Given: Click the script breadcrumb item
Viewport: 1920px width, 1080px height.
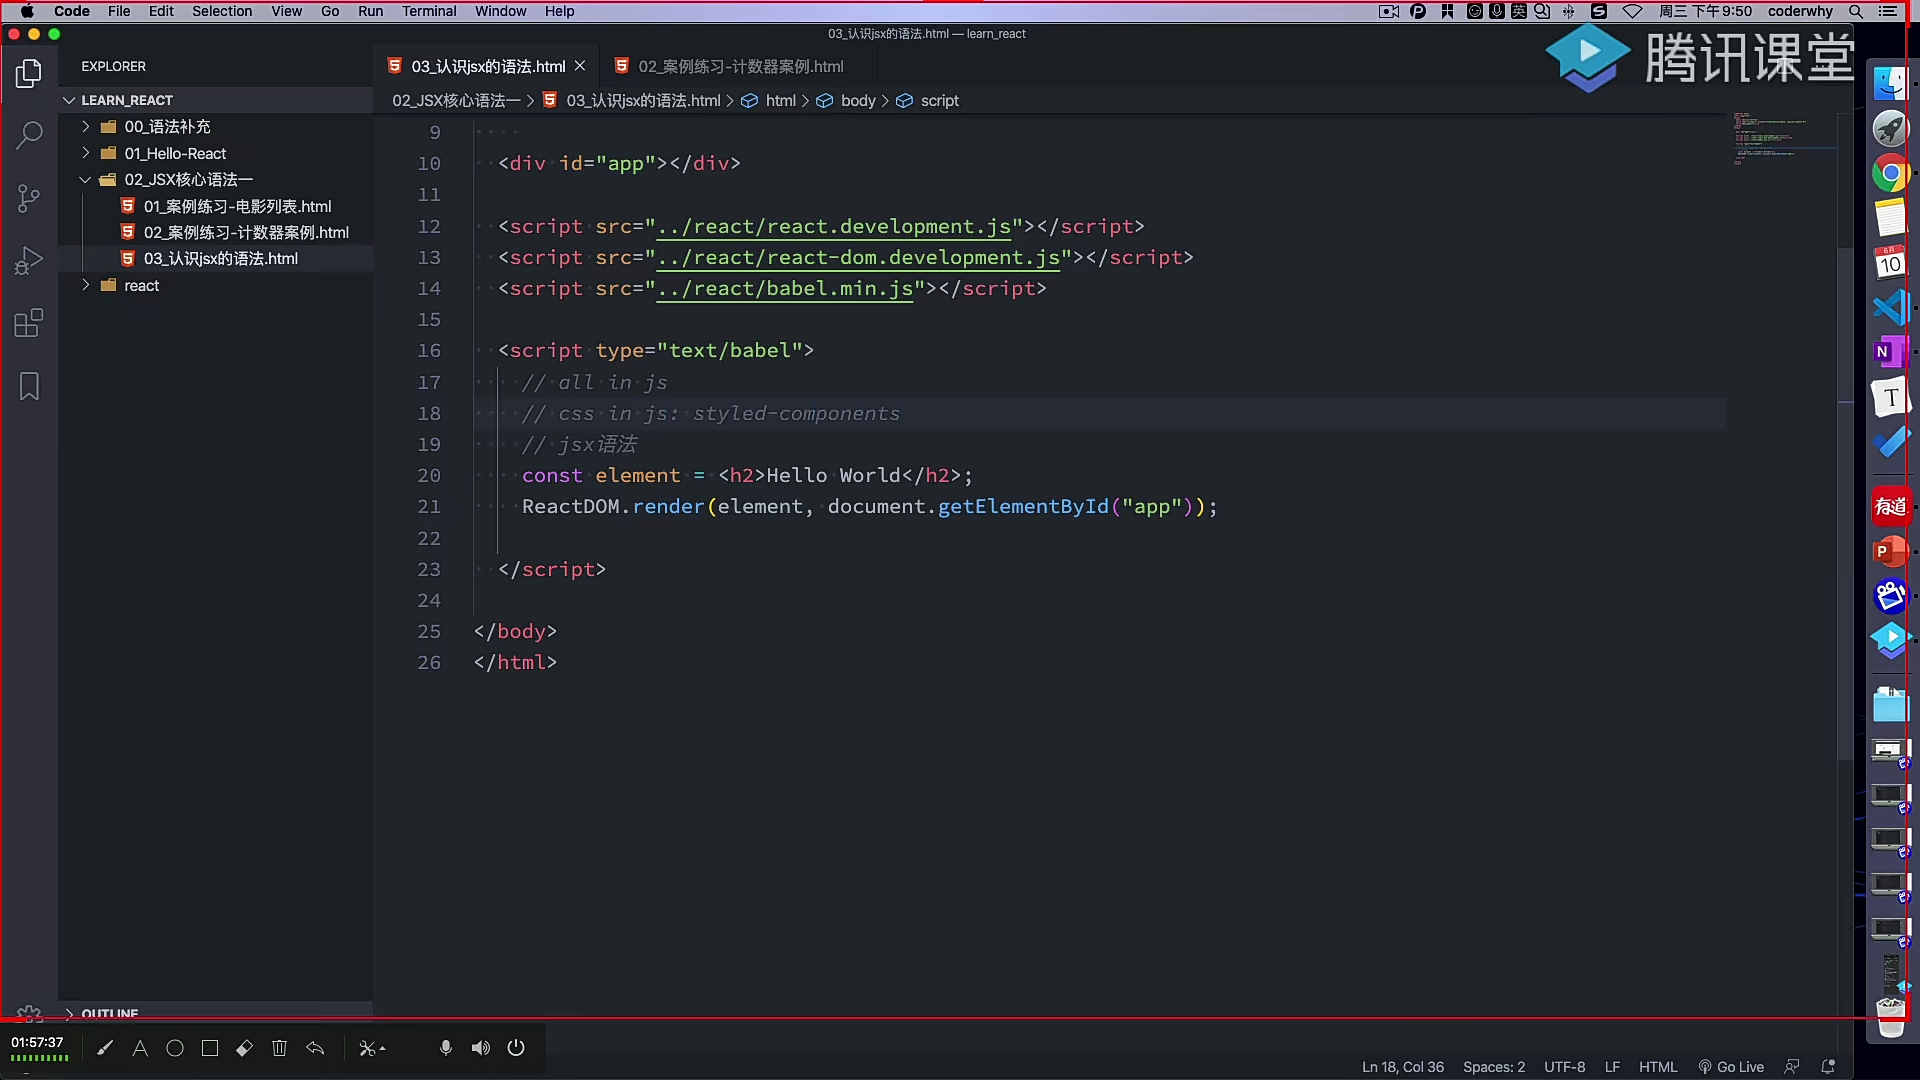Looking at the screenshot, I should pos(927,101).
